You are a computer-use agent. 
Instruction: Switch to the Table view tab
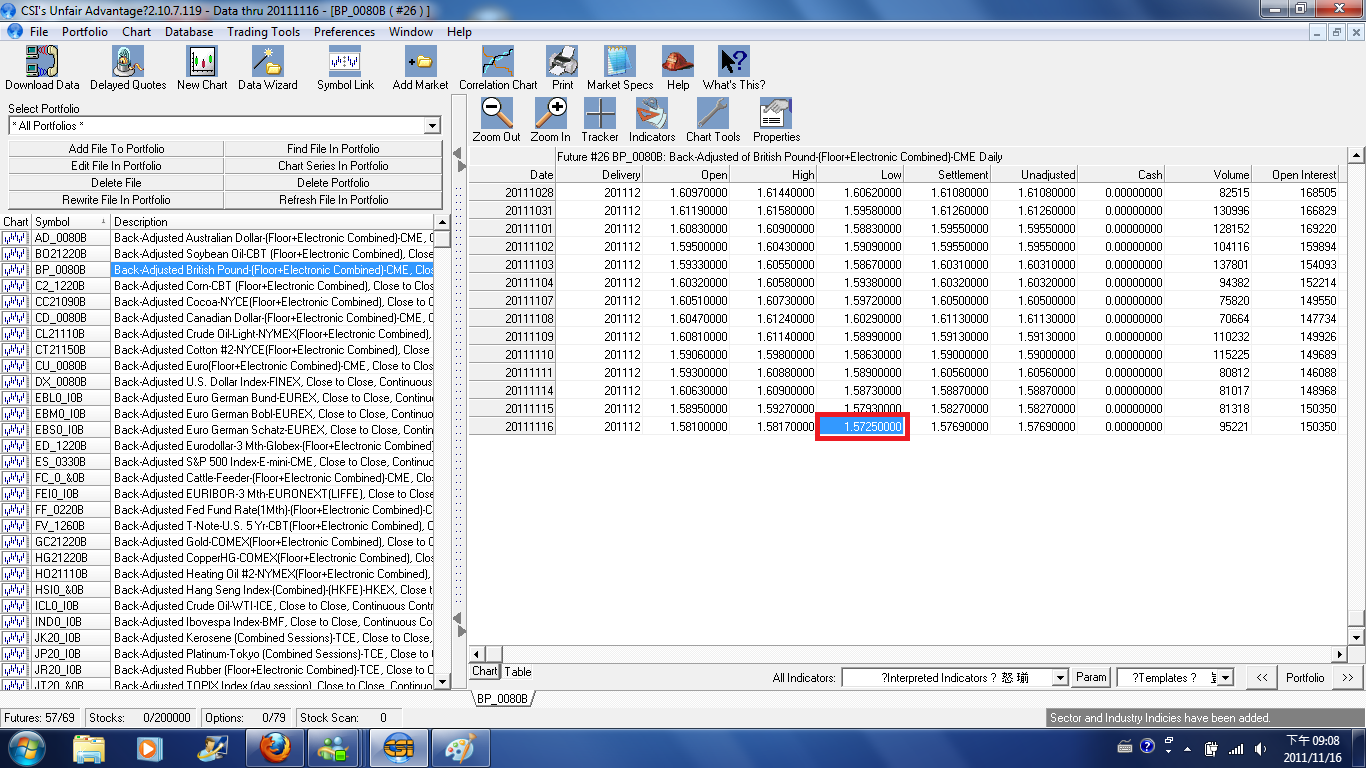pyautogui.click(x=518, y=672)
